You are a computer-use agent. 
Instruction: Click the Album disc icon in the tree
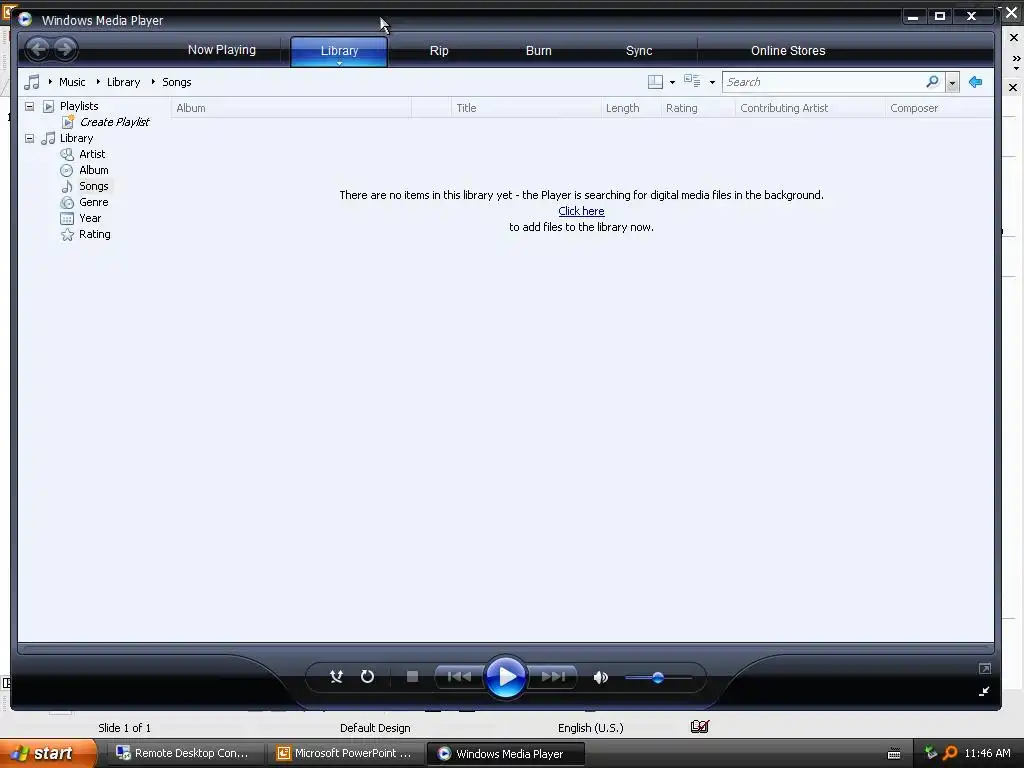[67, 170]
